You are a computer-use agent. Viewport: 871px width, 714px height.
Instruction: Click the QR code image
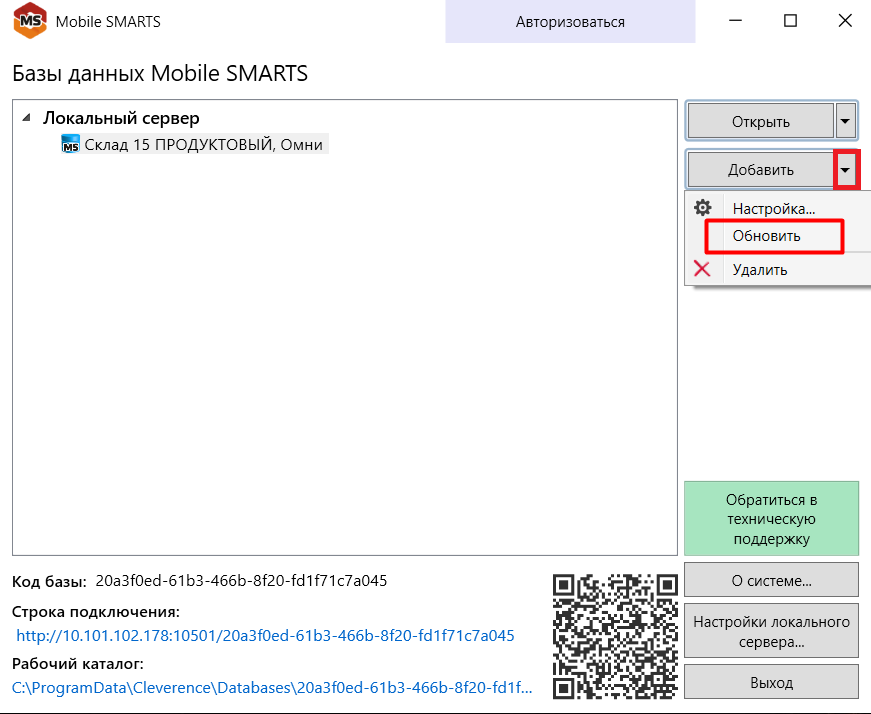click(x=615, y=635)
